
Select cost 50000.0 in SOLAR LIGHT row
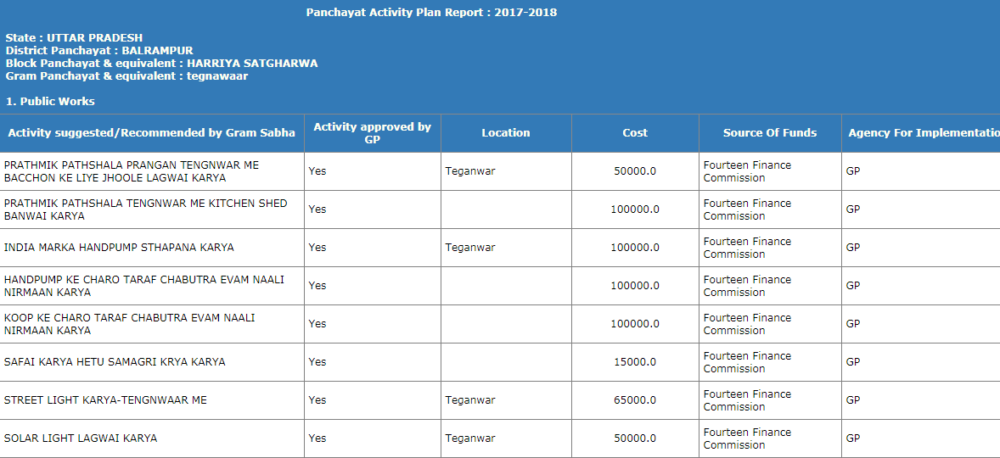pyautogui.click(x=635, y=439)
